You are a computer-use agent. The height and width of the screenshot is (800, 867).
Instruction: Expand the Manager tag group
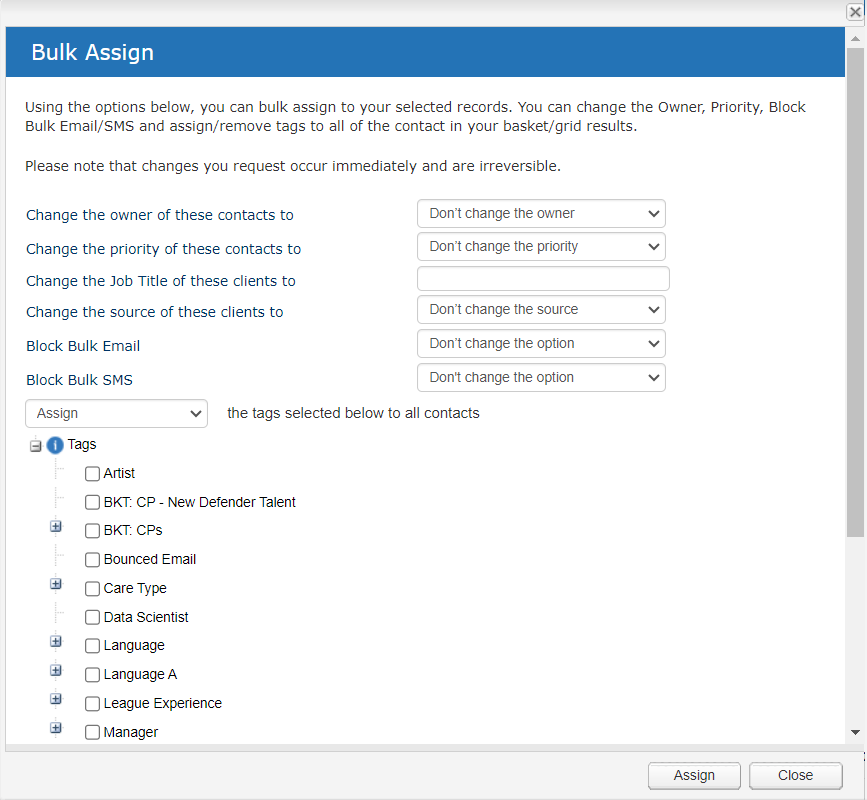pyautogui.click(x=56, y=728)
